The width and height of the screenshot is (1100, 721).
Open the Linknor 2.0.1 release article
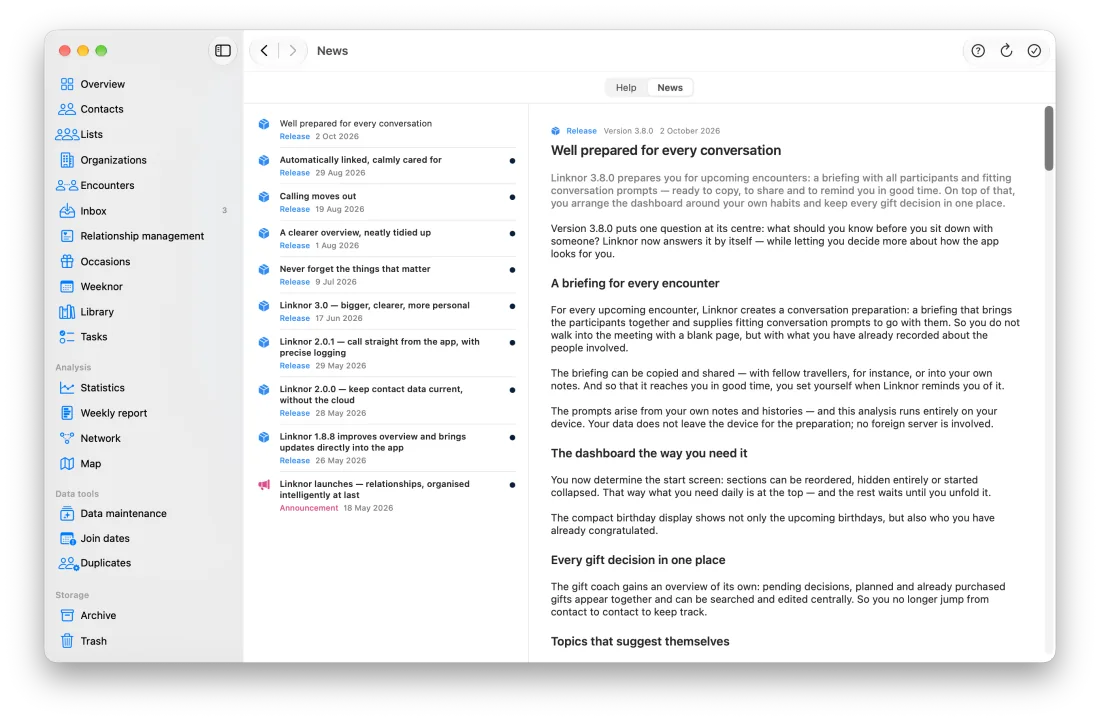click(387, 353)
